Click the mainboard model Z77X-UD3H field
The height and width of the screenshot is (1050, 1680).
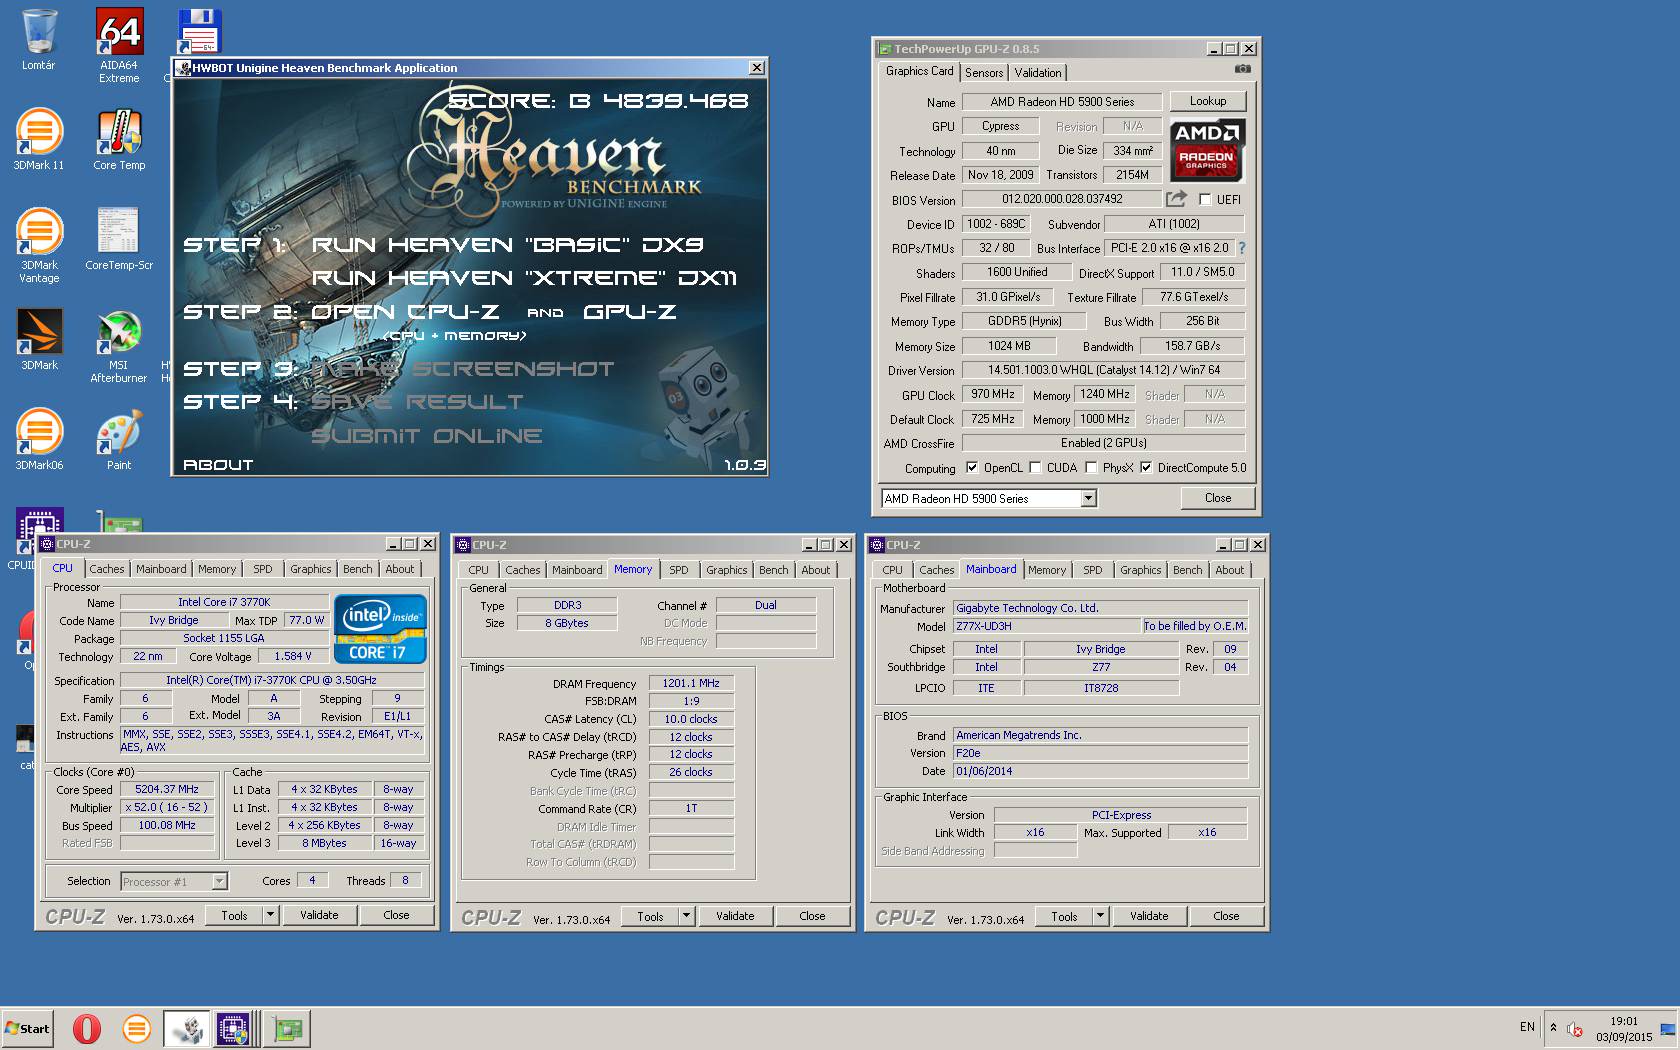point(1046,626)
